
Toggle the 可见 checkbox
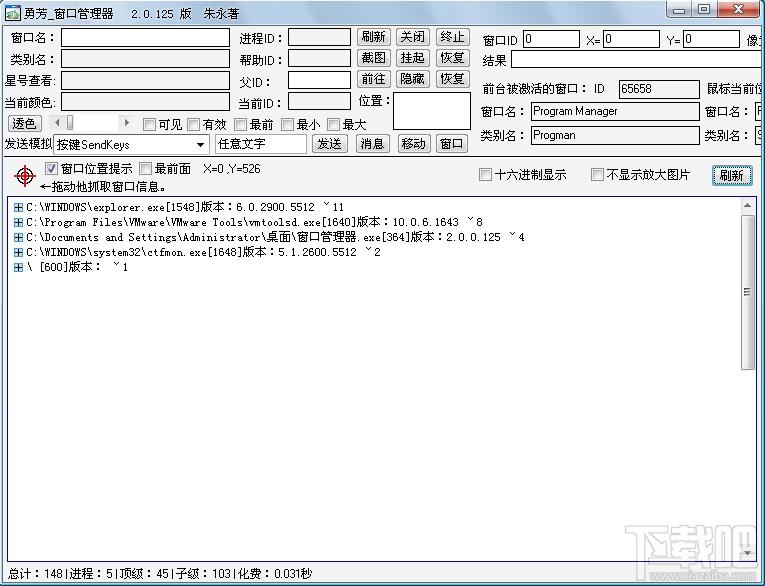(x=149, y=125)
